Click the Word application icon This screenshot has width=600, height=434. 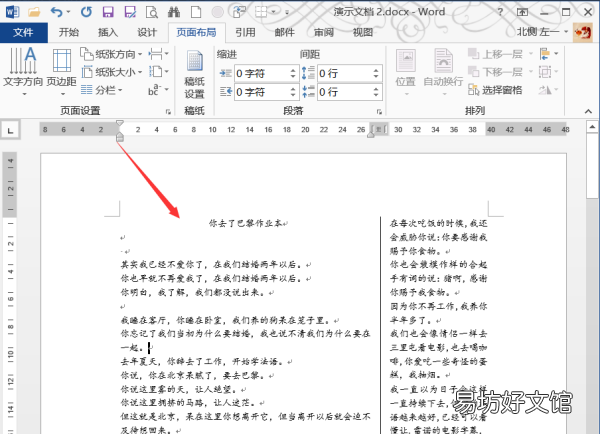point(12,12)
